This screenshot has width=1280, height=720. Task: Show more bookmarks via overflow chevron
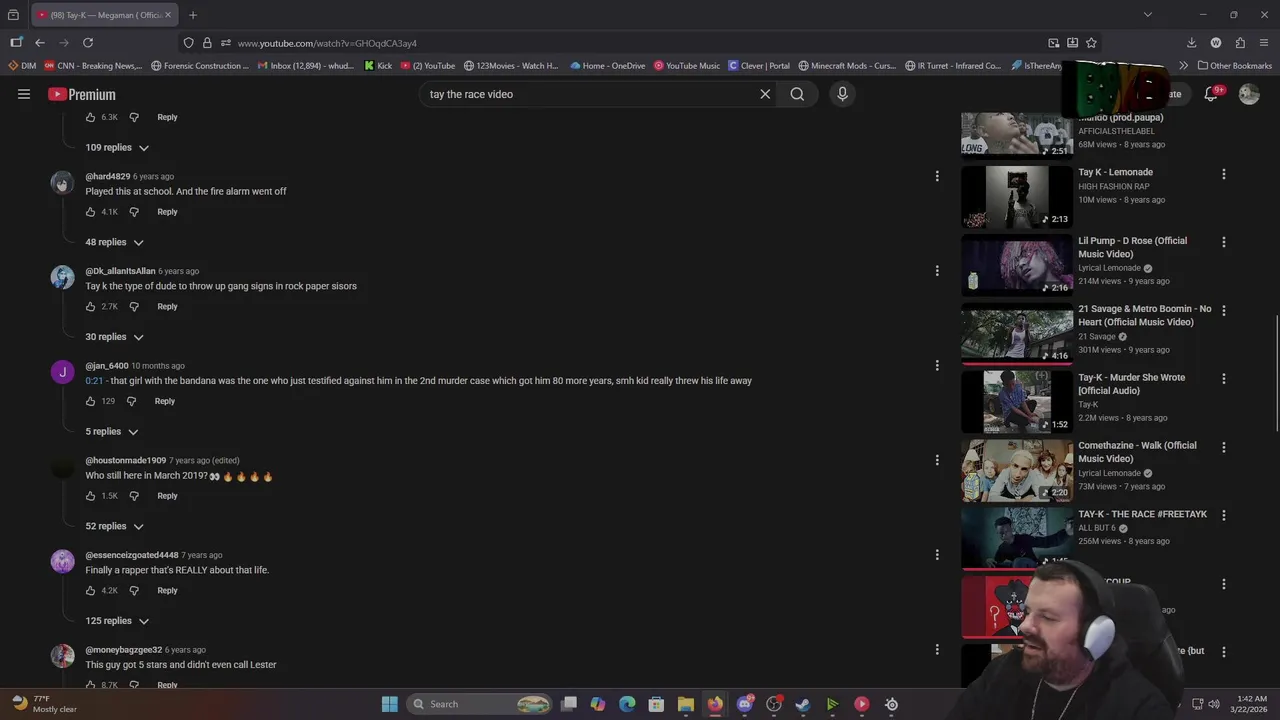coord(1183,66)
